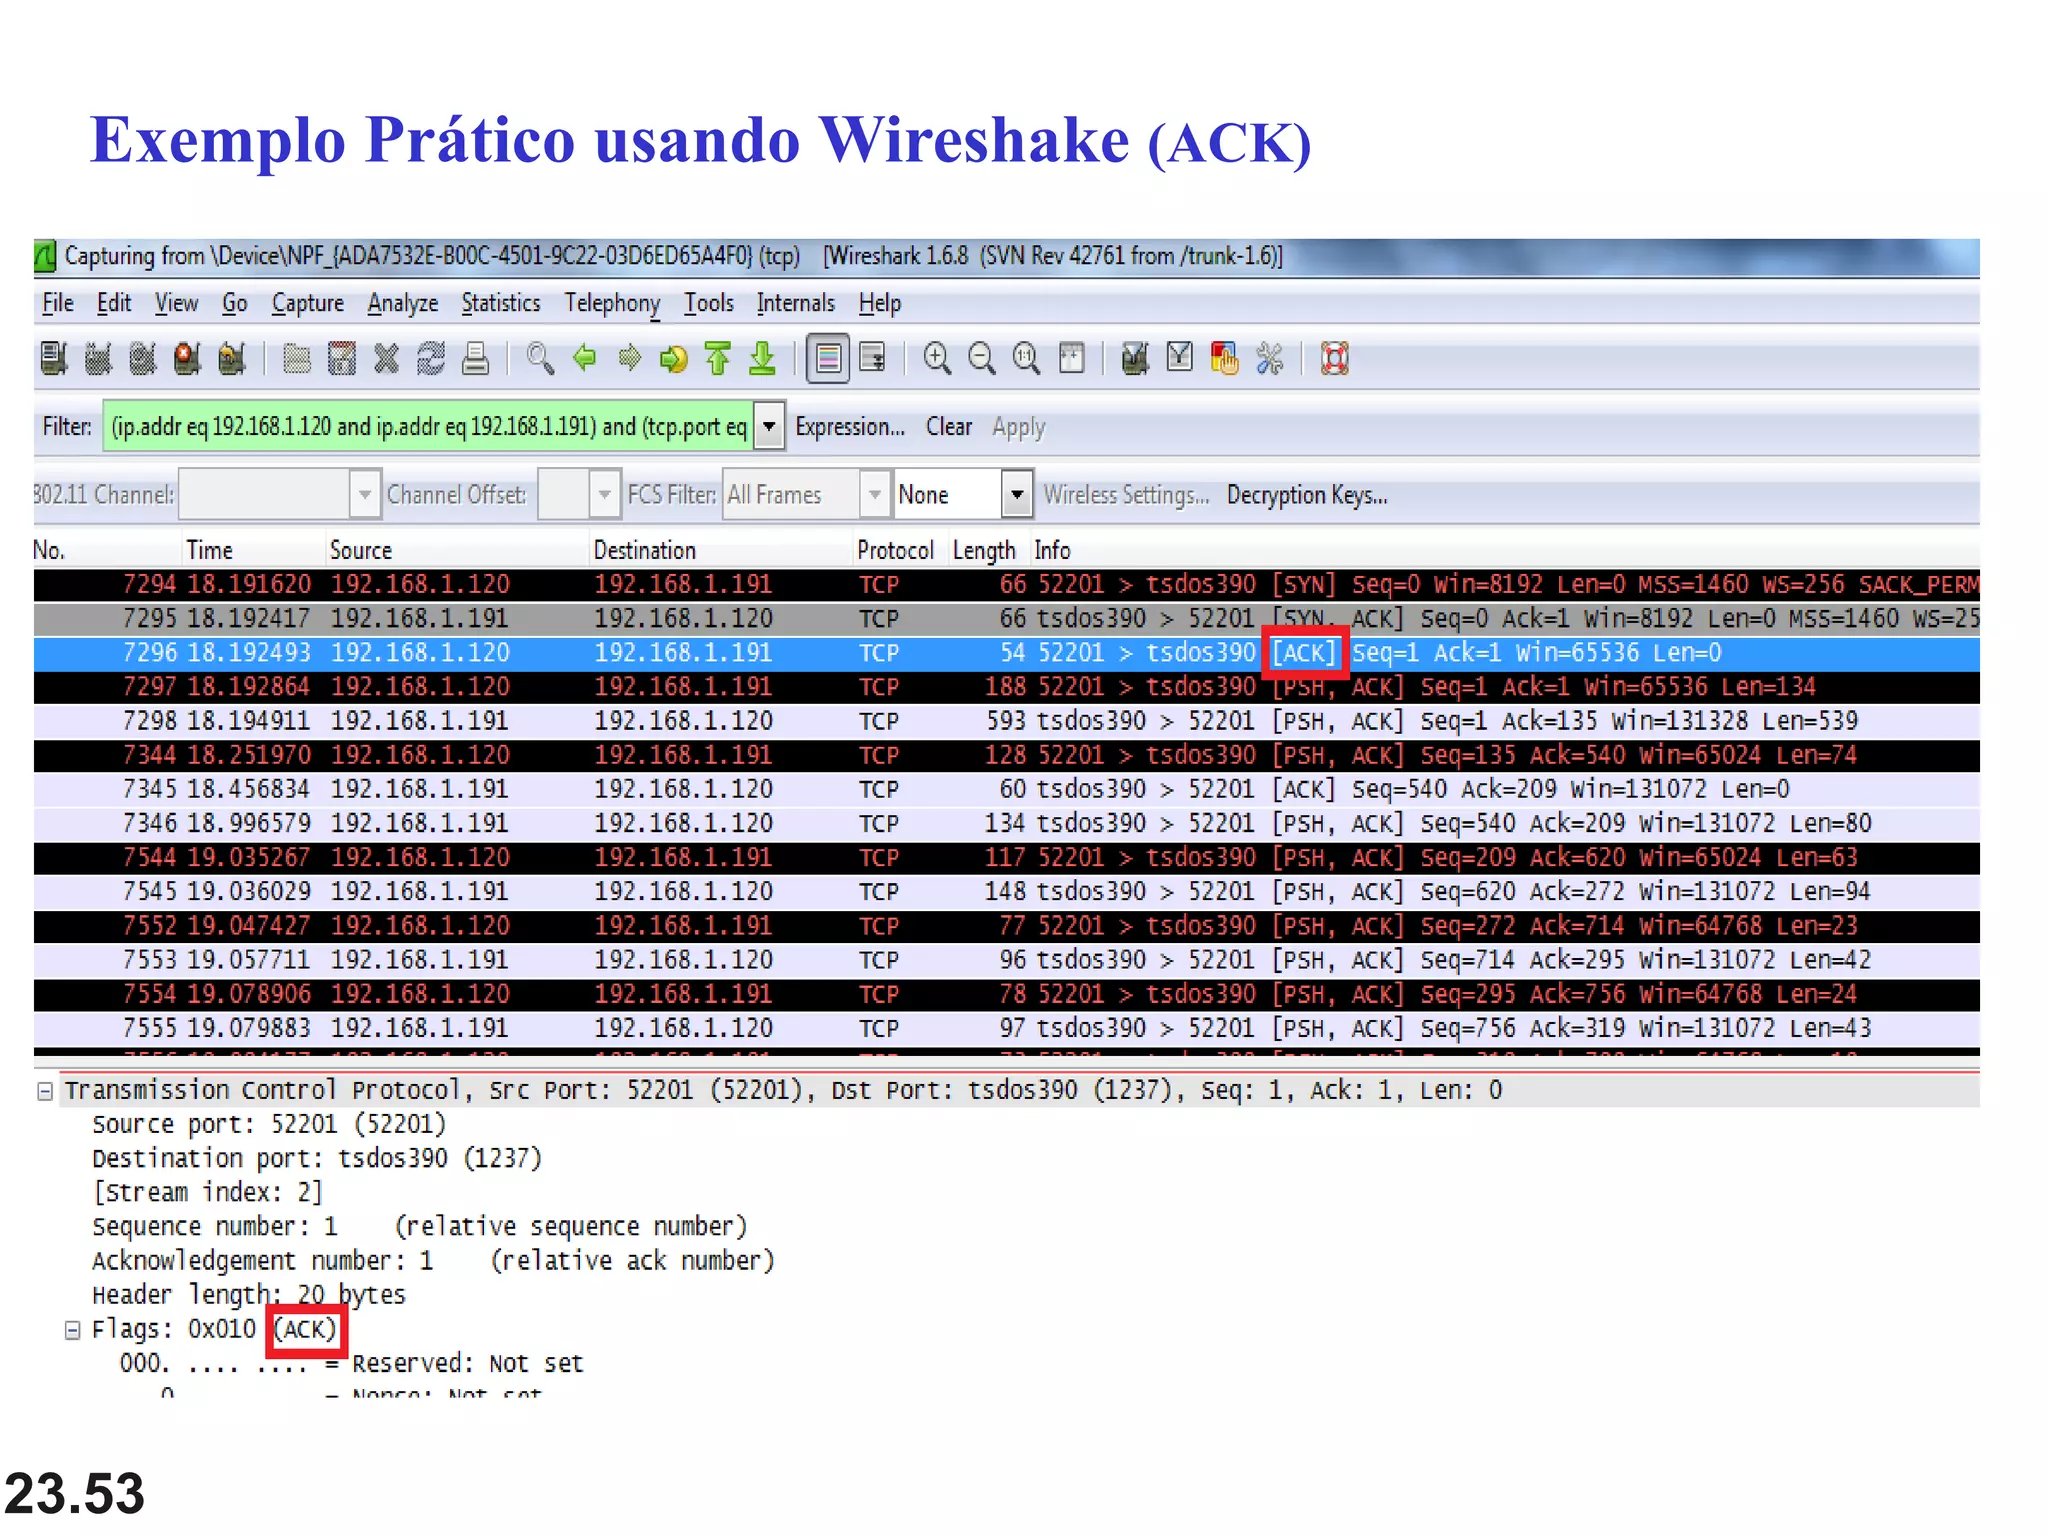Open the Help menu

880,303
